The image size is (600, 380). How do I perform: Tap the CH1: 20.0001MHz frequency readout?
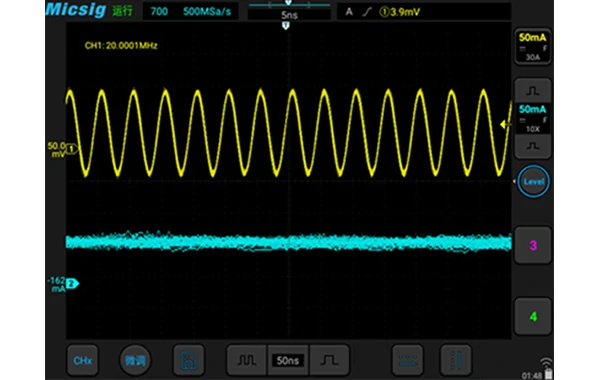pos(121,46)
